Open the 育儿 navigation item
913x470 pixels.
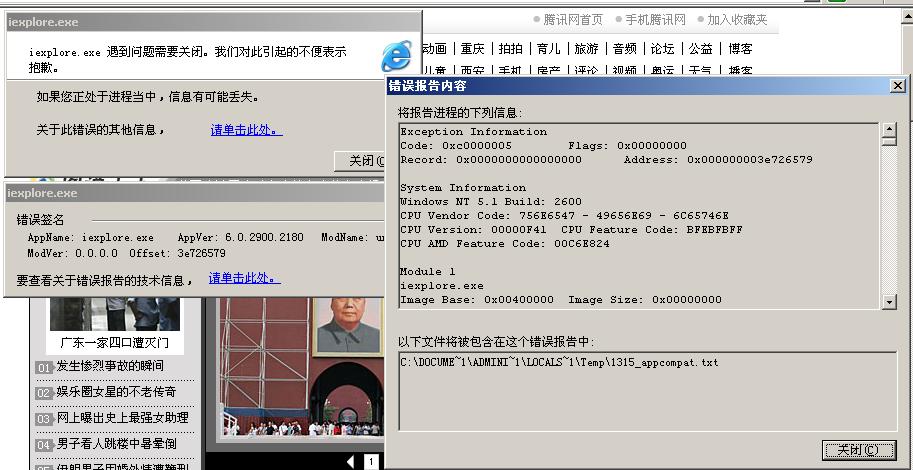pyautogui.click(x=548, y=48)
